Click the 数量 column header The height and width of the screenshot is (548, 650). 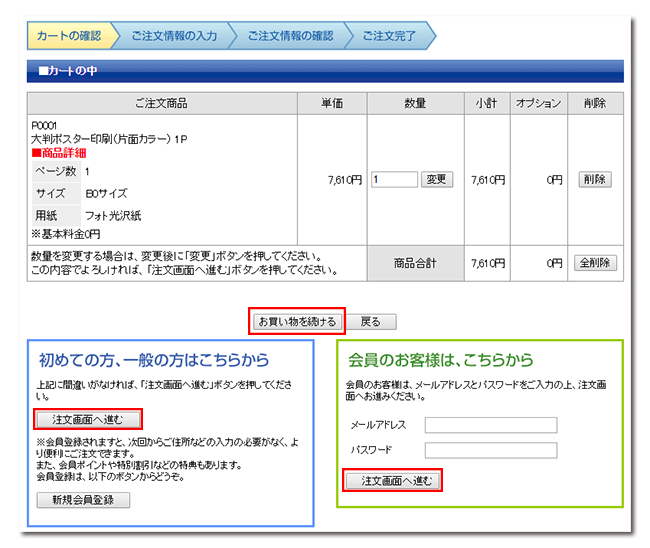click(x=415, y=103)
